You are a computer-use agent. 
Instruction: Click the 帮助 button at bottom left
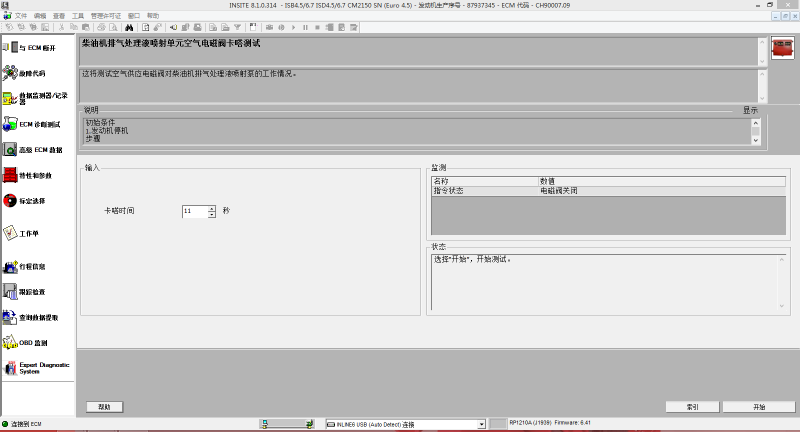click(x=105, y=407)
